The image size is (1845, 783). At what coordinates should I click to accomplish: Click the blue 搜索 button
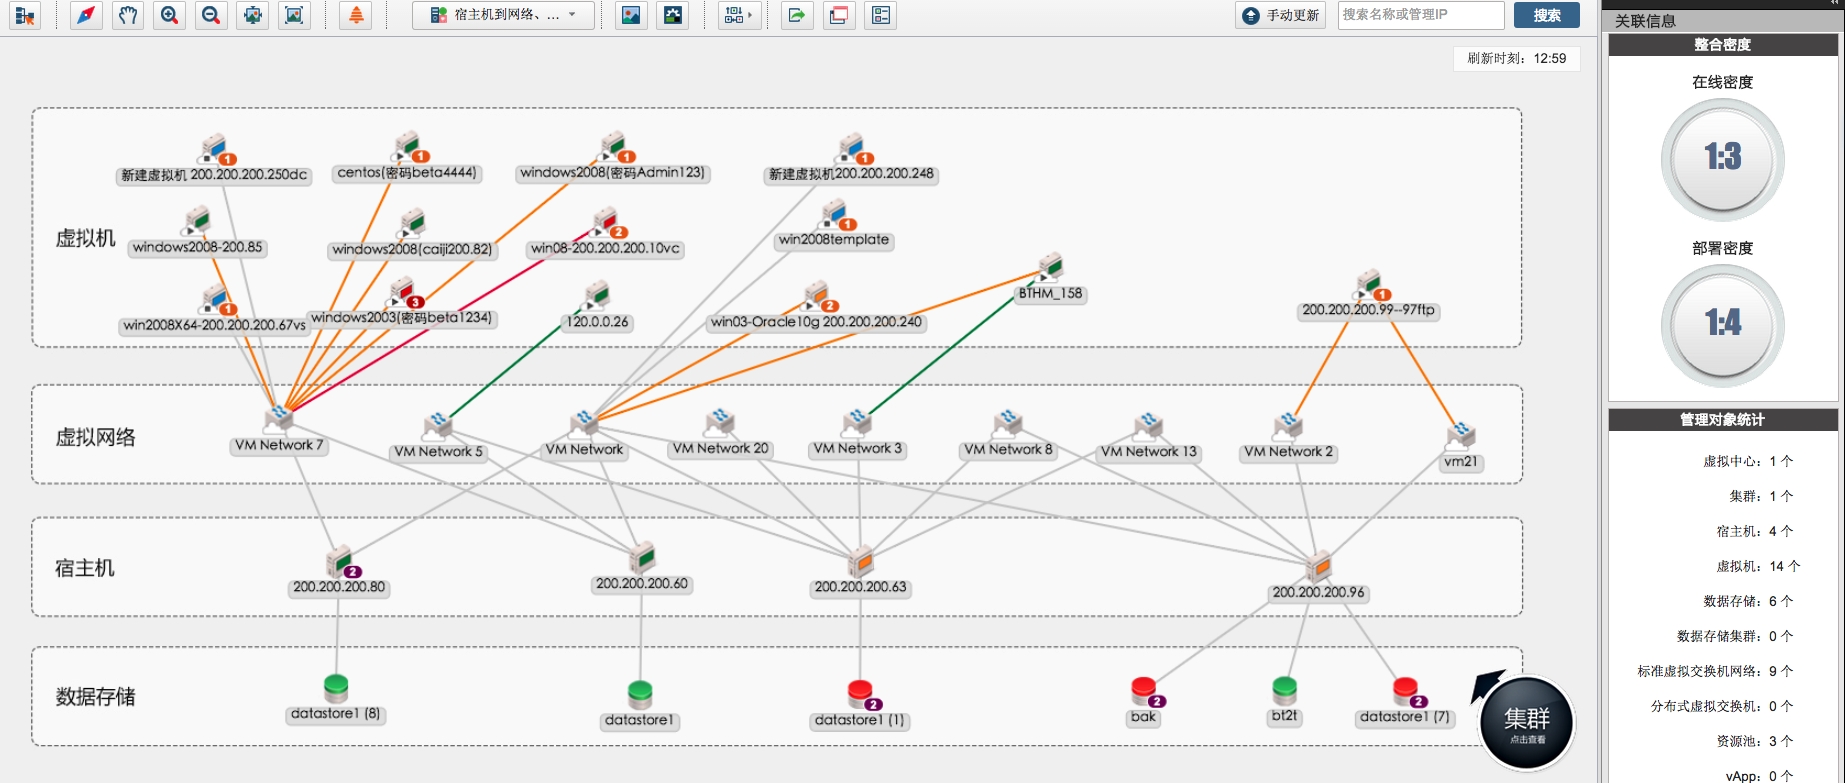pyautogui.click(x=1546, y=15)
